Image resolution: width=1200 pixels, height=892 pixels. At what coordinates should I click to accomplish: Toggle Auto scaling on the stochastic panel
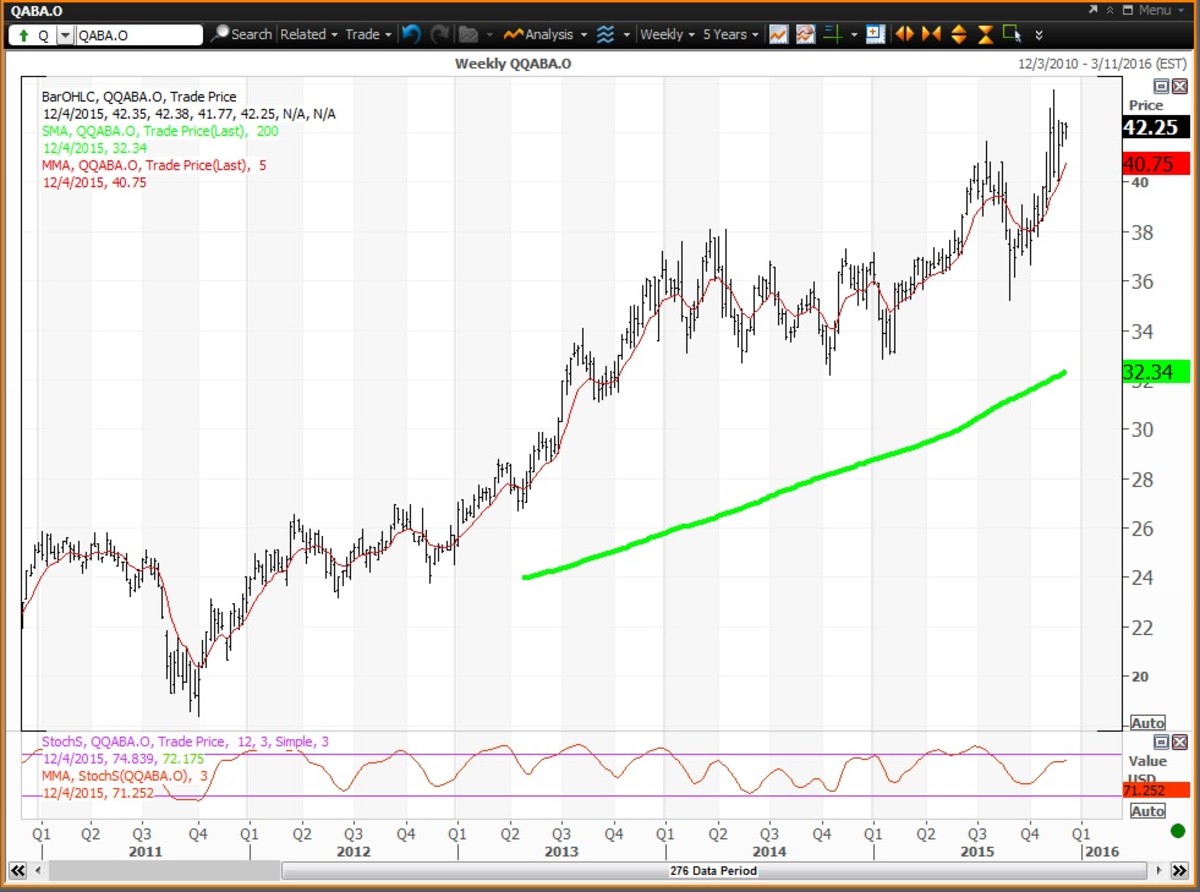click(x=1148, y=811)
